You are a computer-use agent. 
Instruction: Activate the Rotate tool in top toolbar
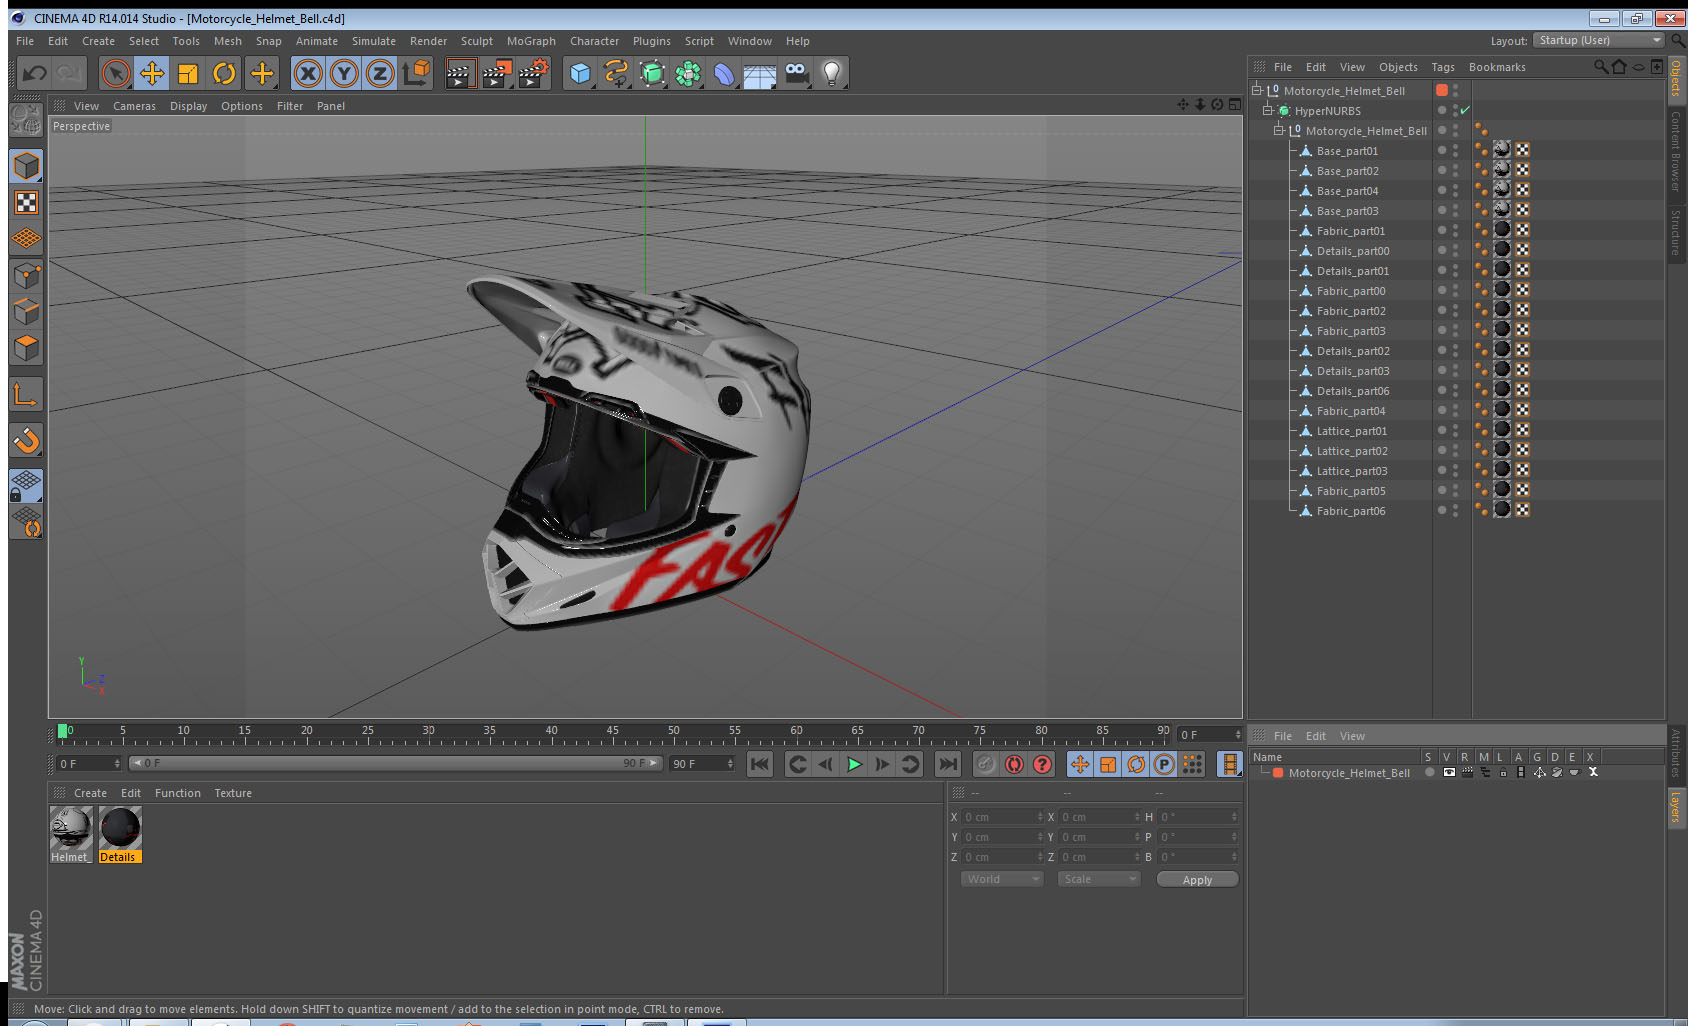[224, 73]
